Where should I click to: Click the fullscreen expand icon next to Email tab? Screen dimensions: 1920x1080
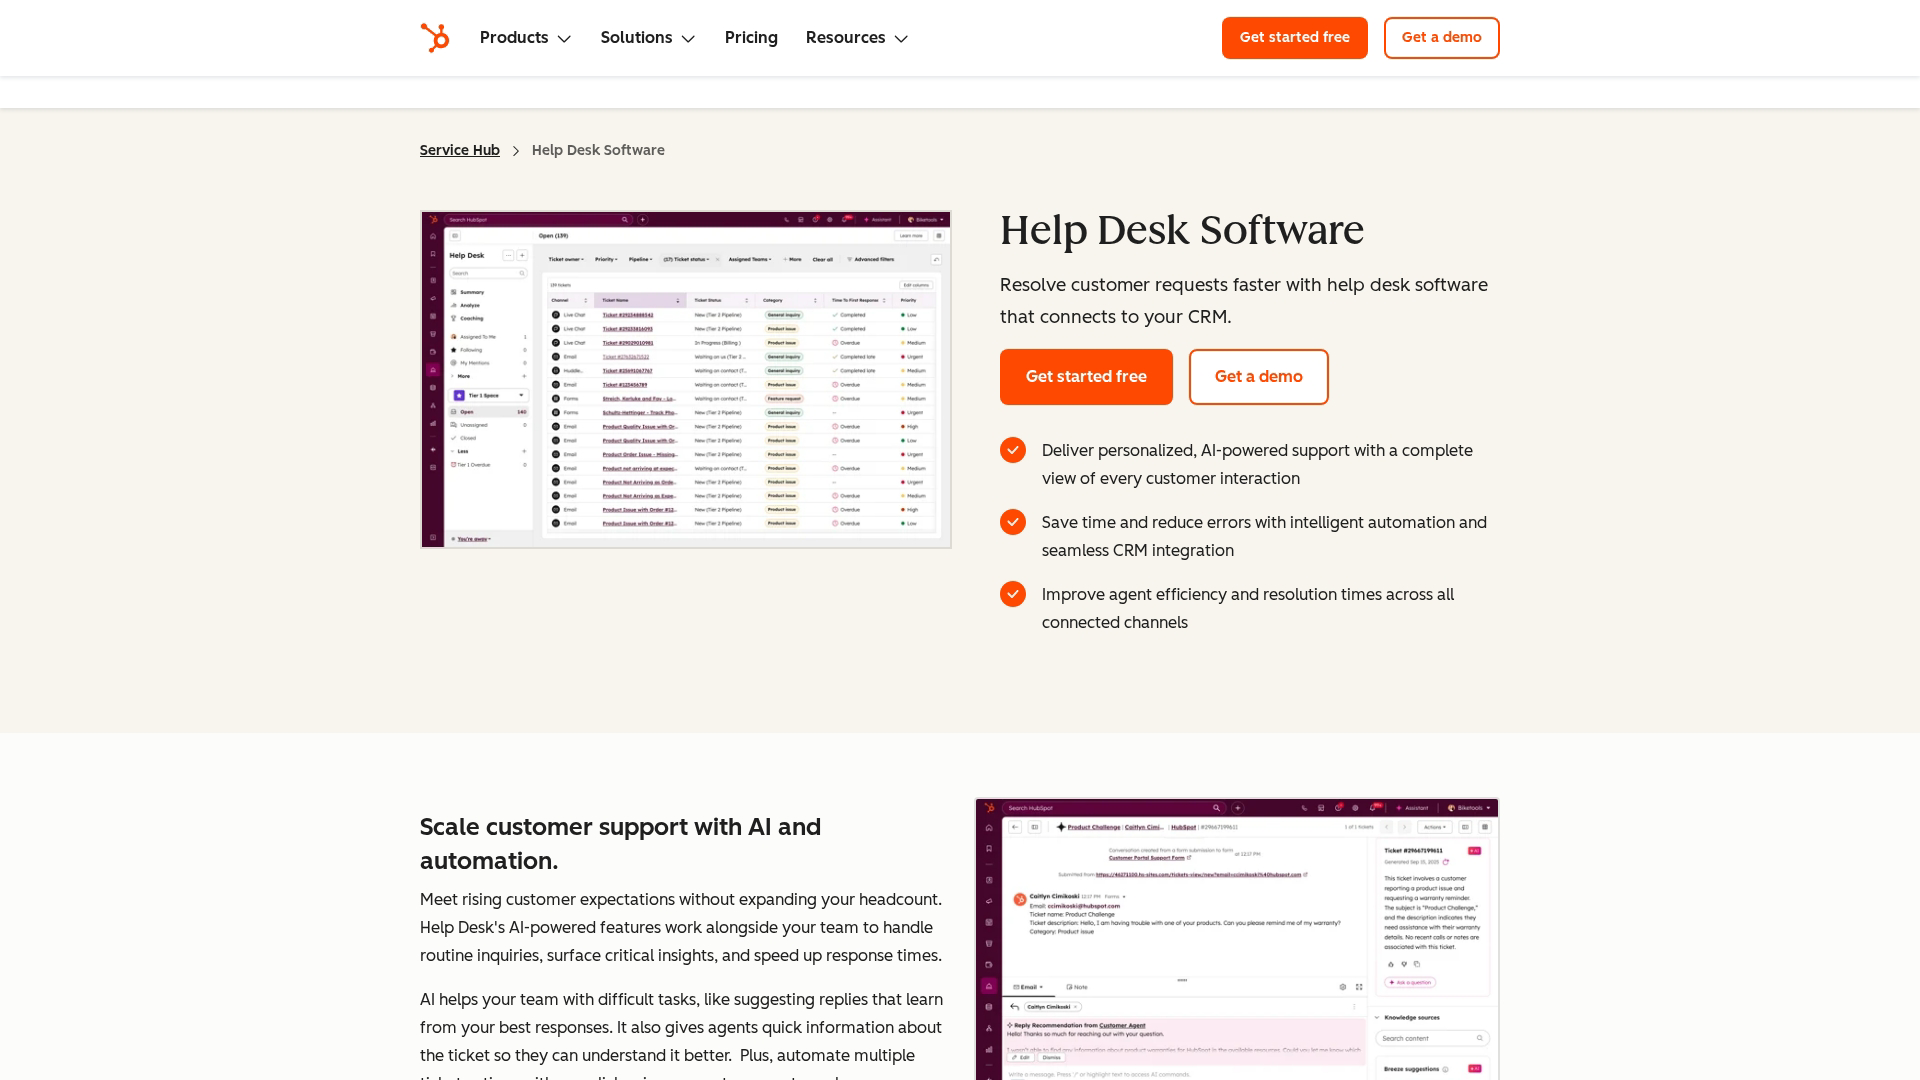point(1359,987)
